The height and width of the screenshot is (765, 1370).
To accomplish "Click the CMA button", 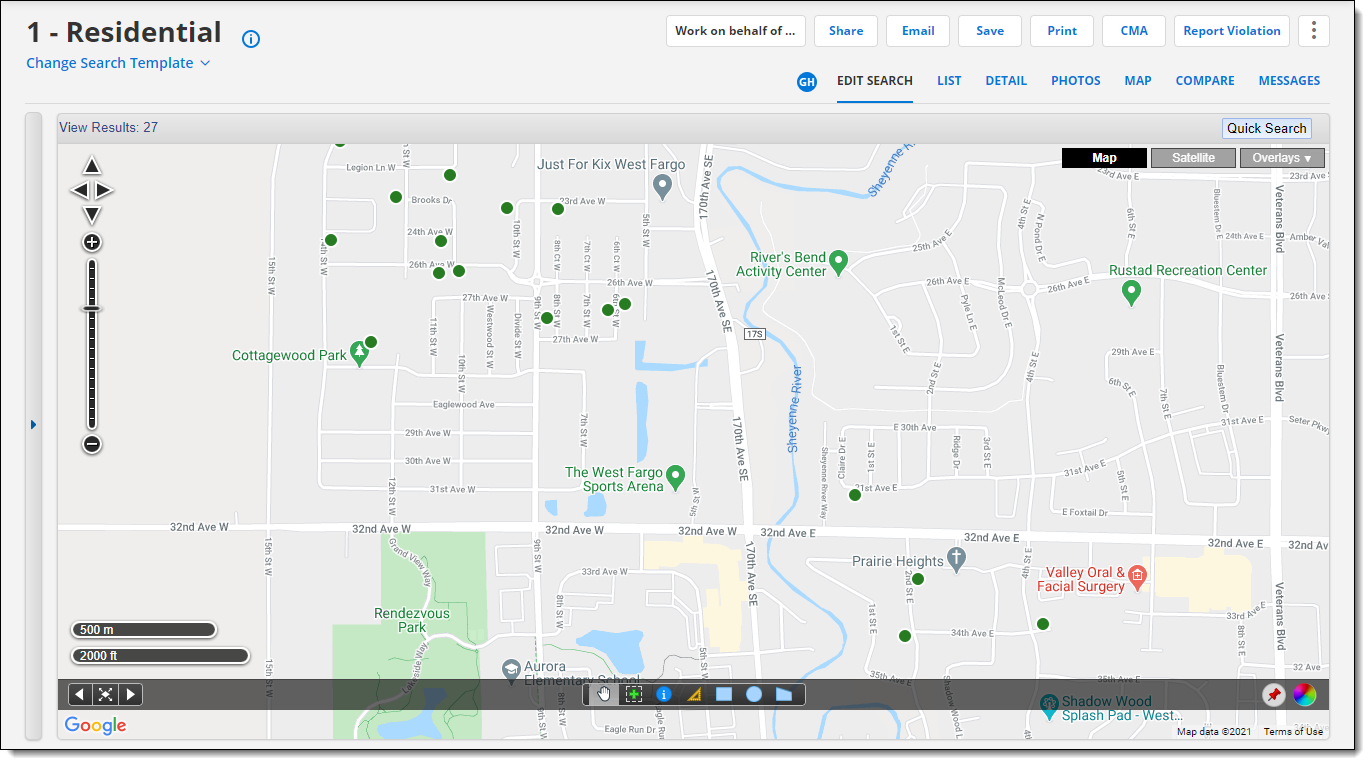I will pos(1134,31).
